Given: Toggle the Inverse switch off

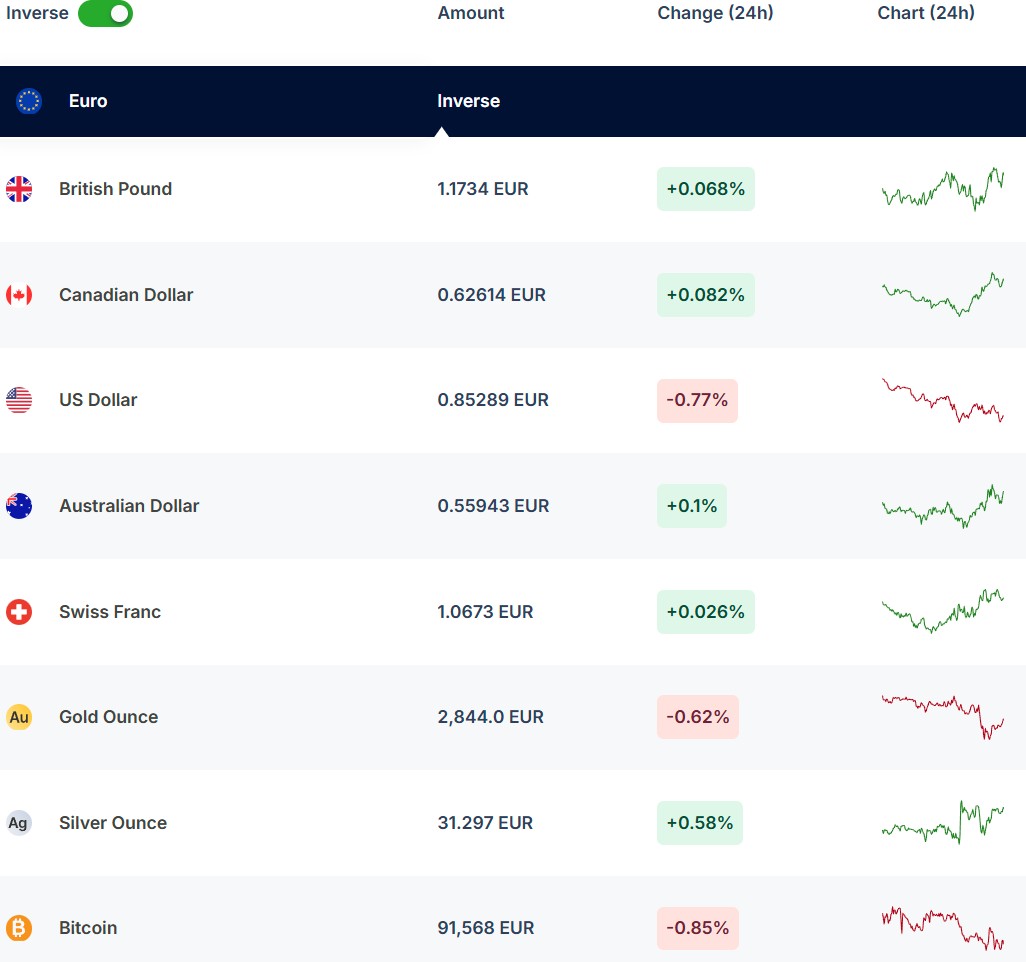Looking at the screenshot, I should click(105, 14).
